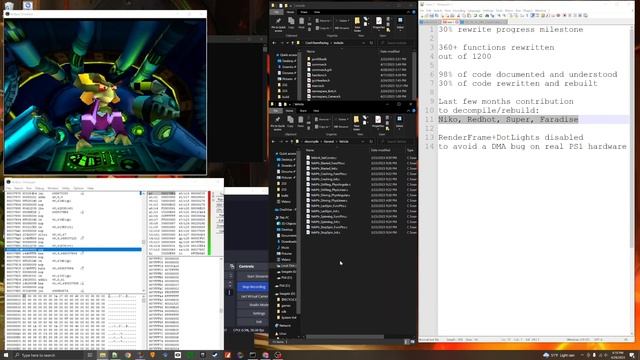Click the refresh icon in upper Explorer address bar
Viewport: 640px width, 360px height.
[371, 43]
